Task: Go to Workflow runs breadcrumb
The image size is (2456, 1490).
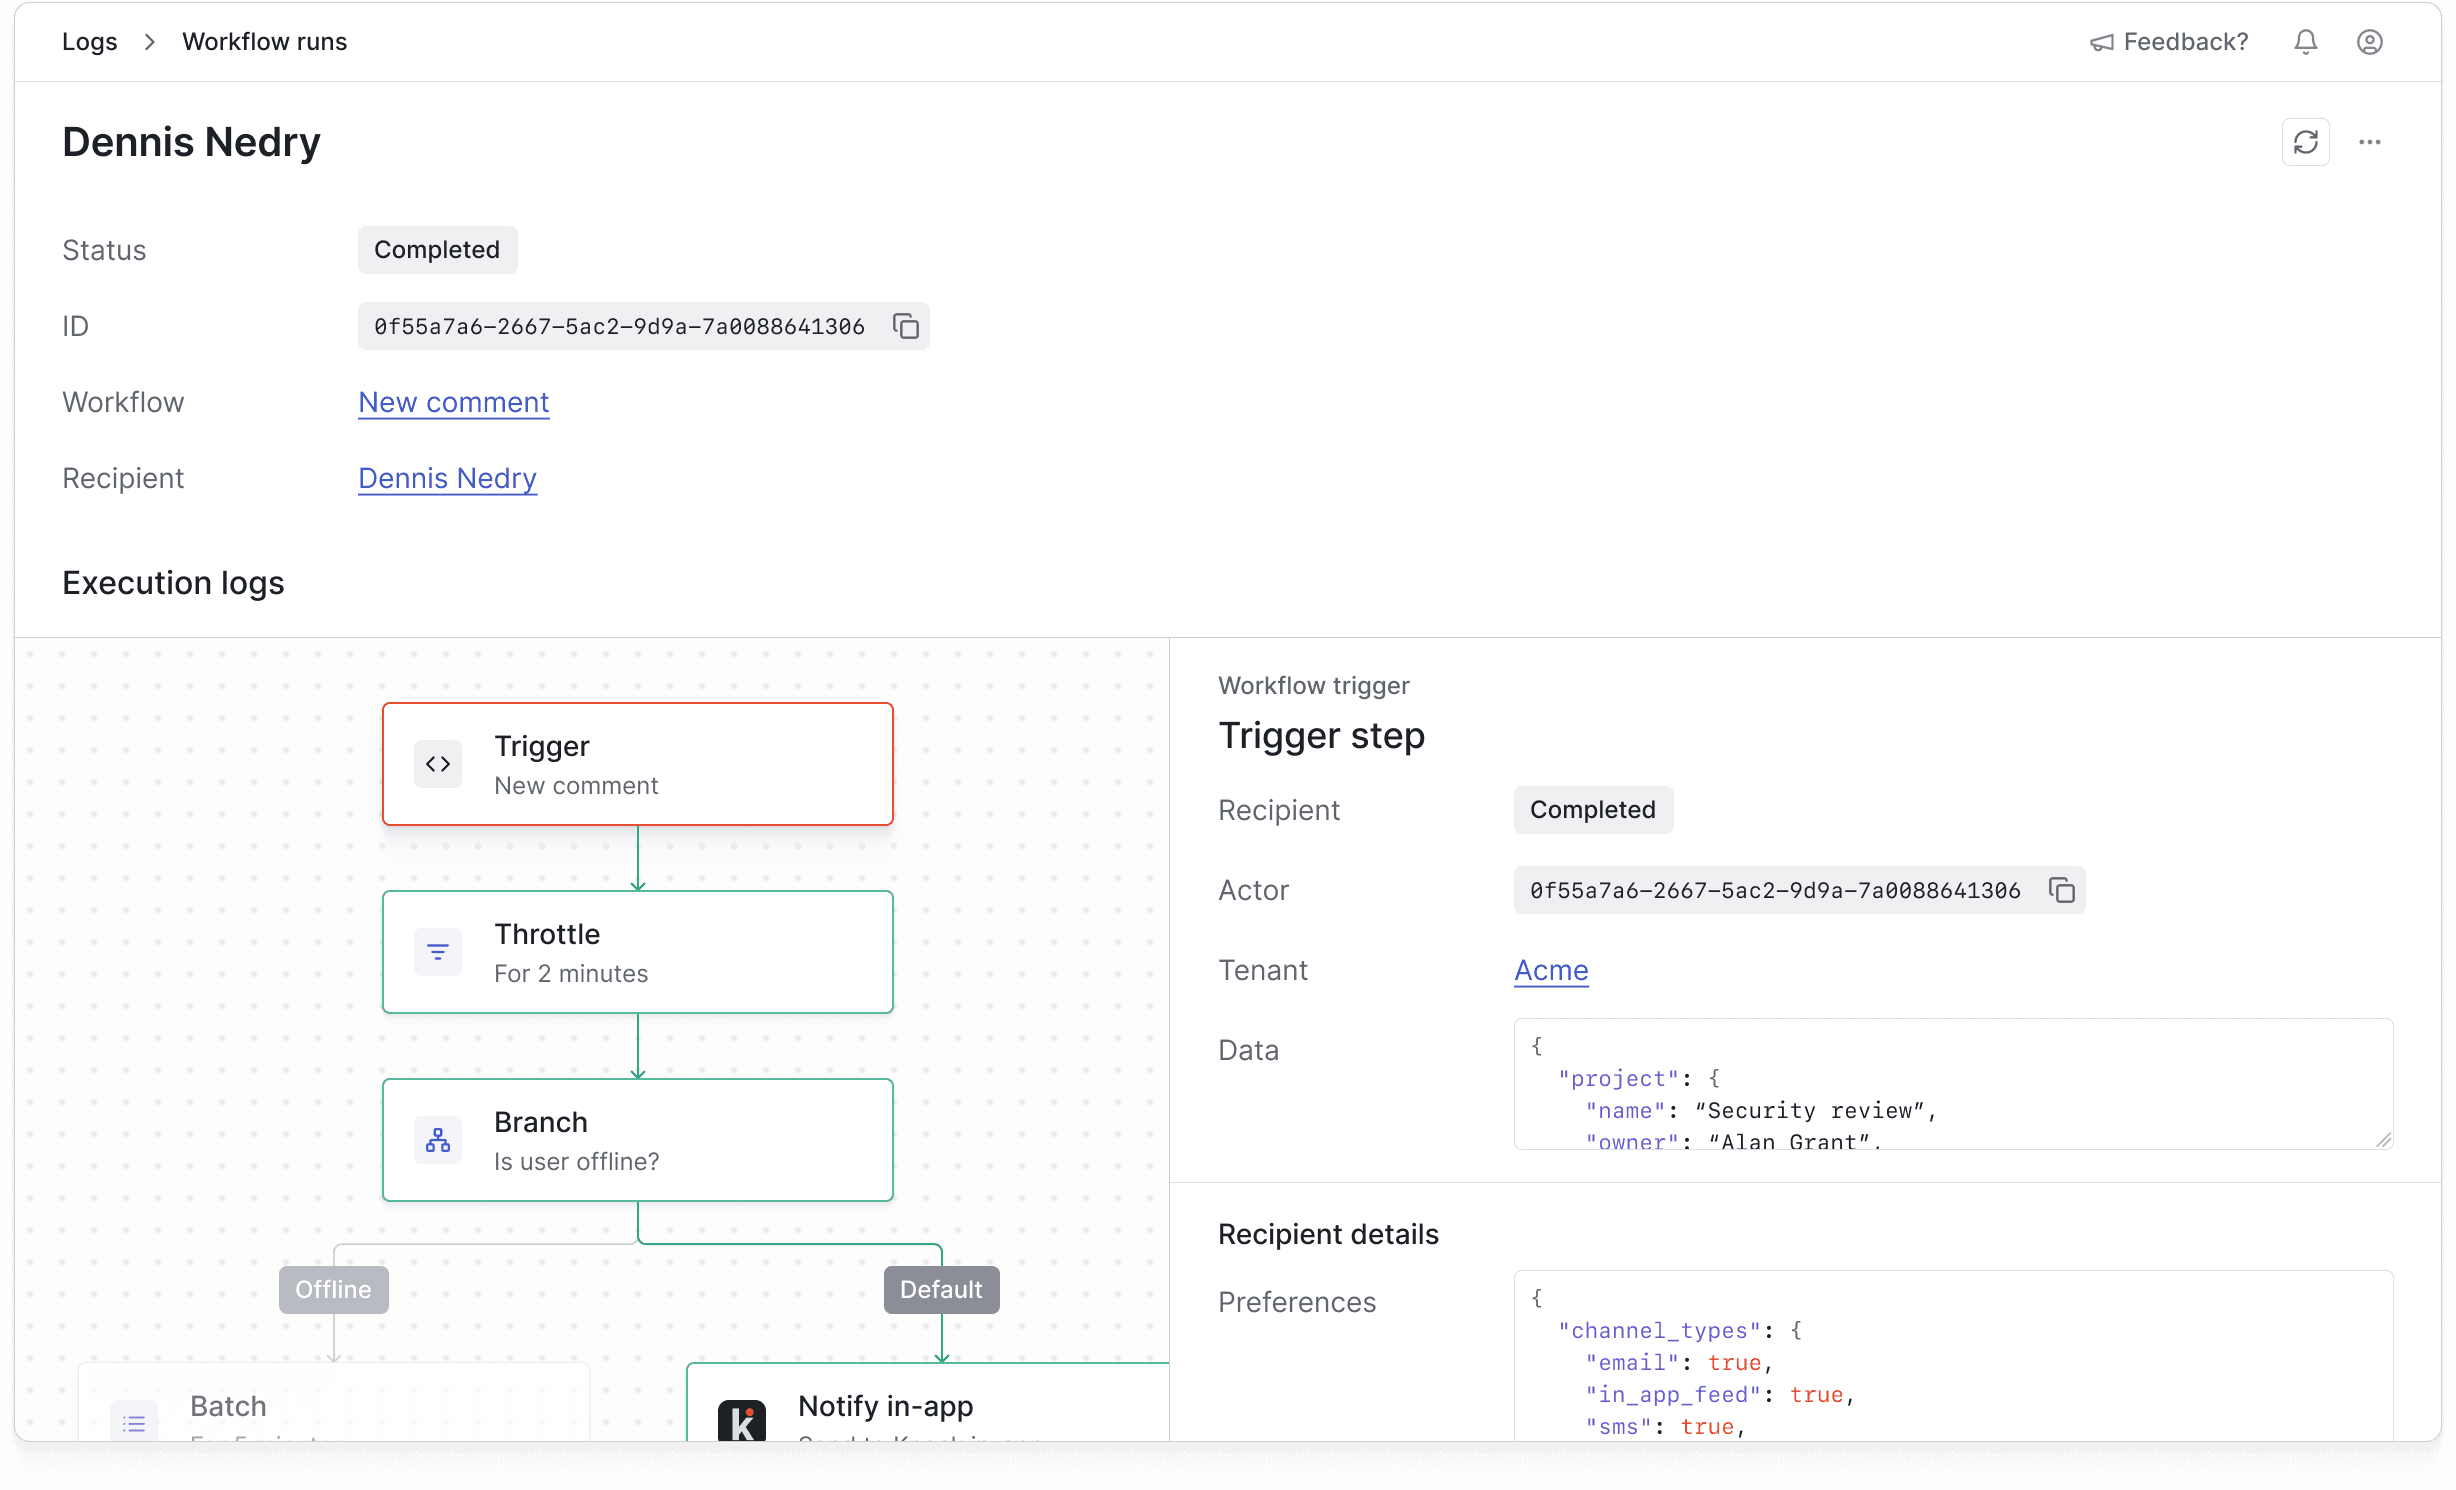Action: (264, 42)
